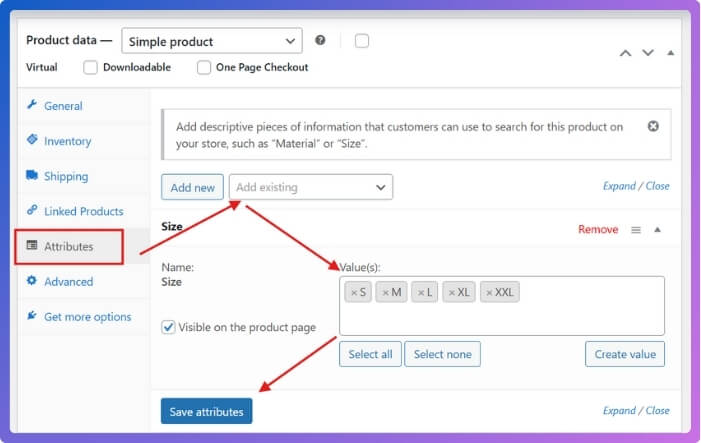Click the Linked Products chain icon
The width and height of the screenshot is (701, 443).
pyautogui.click(x=32, y=210)
